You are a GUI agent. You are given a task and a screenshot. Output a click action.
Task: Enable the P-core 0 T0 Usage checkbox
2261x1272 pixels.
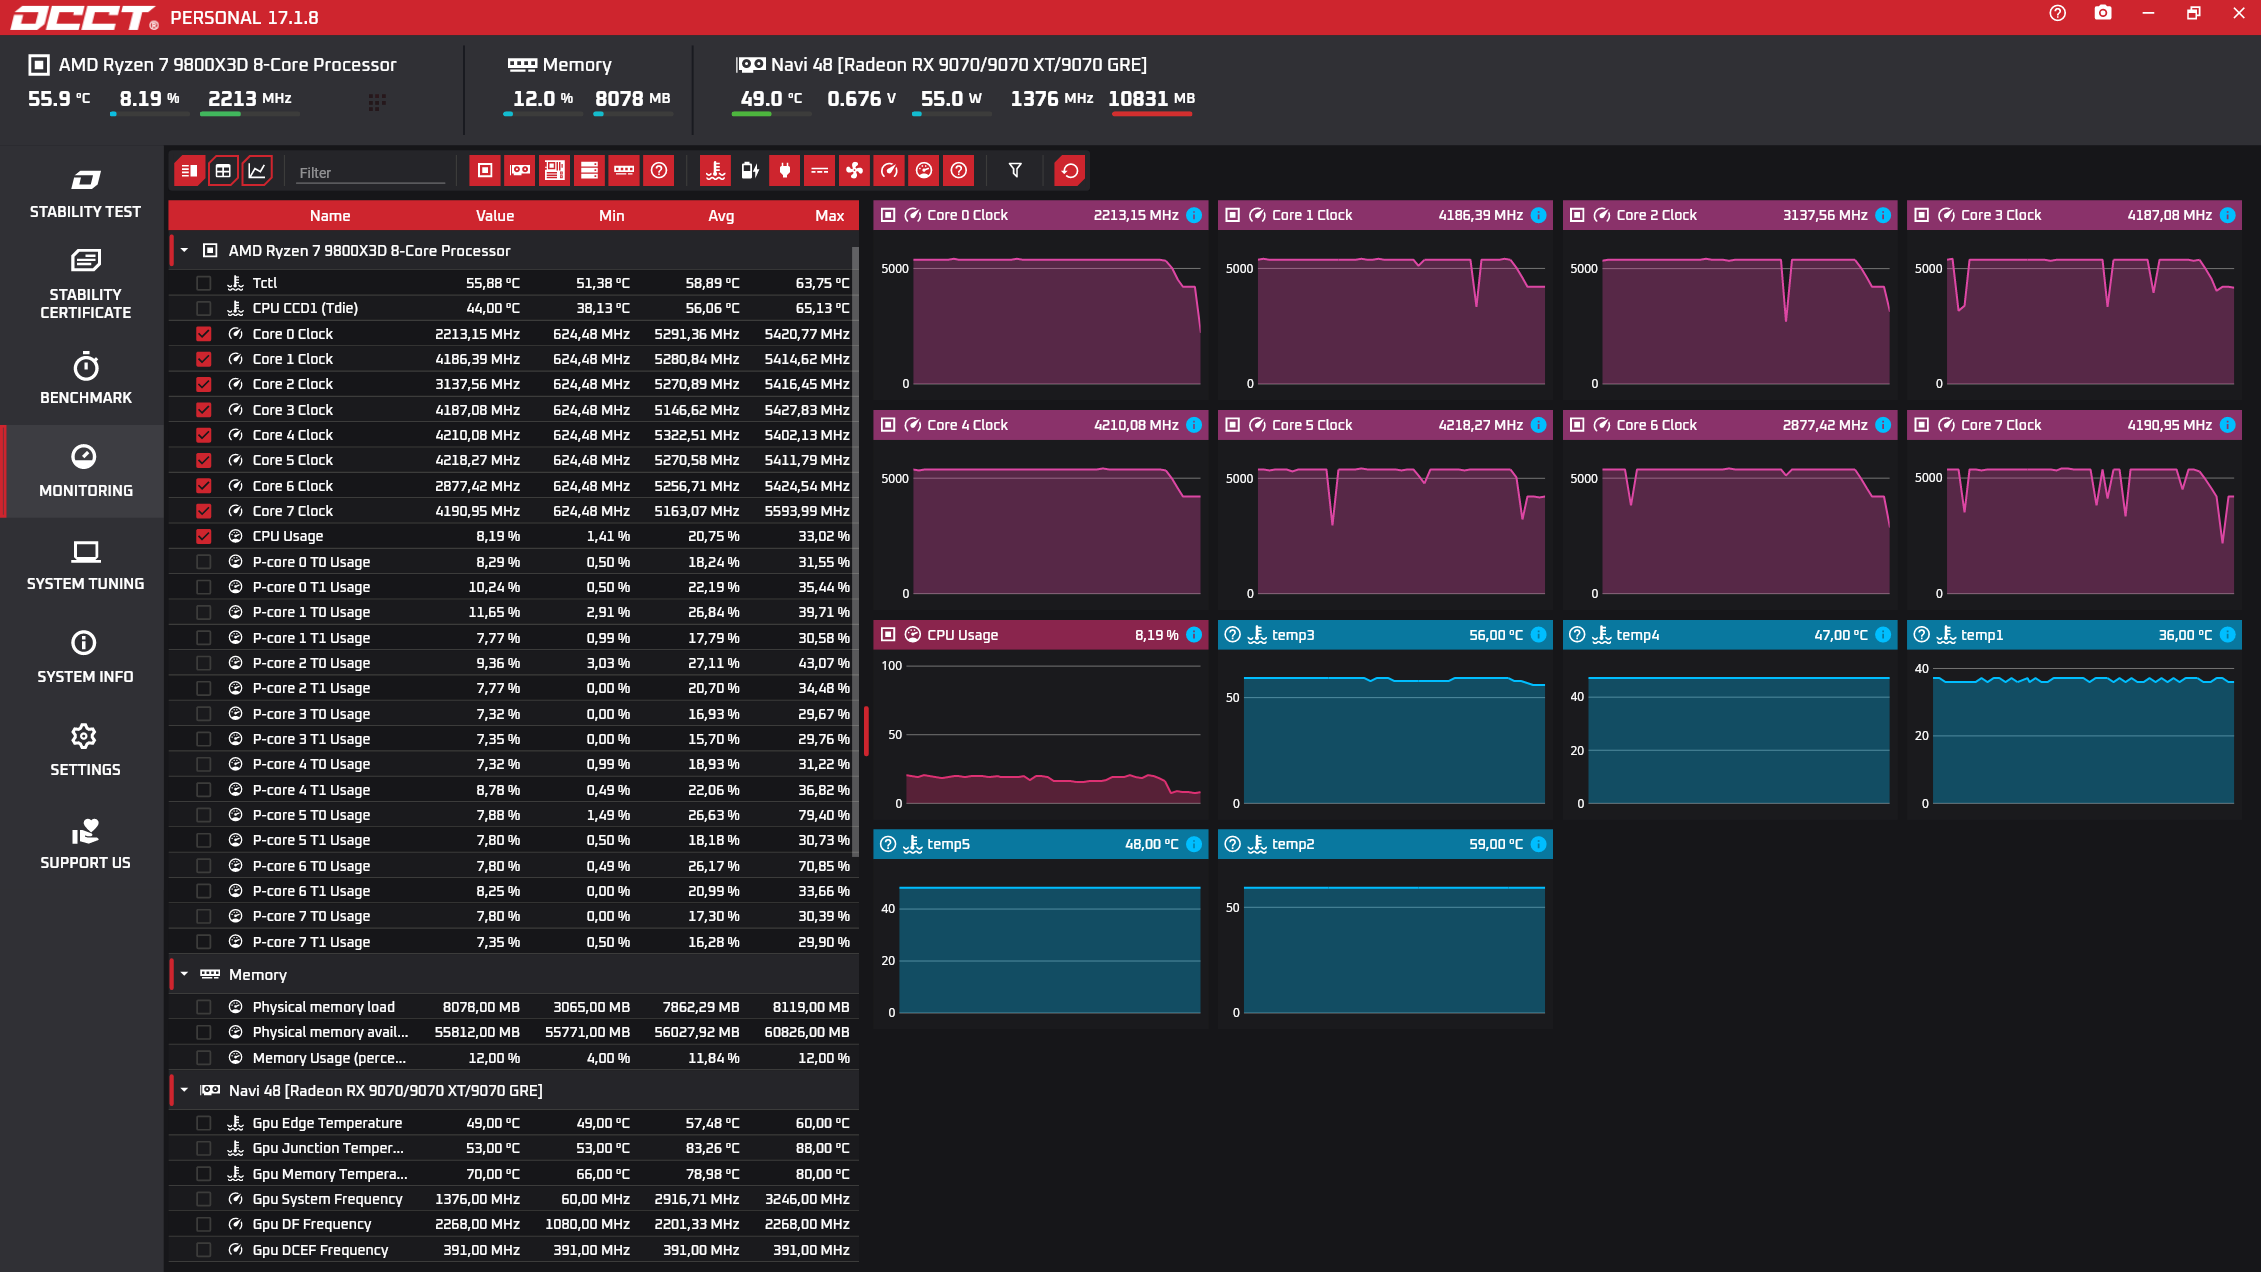204,562
